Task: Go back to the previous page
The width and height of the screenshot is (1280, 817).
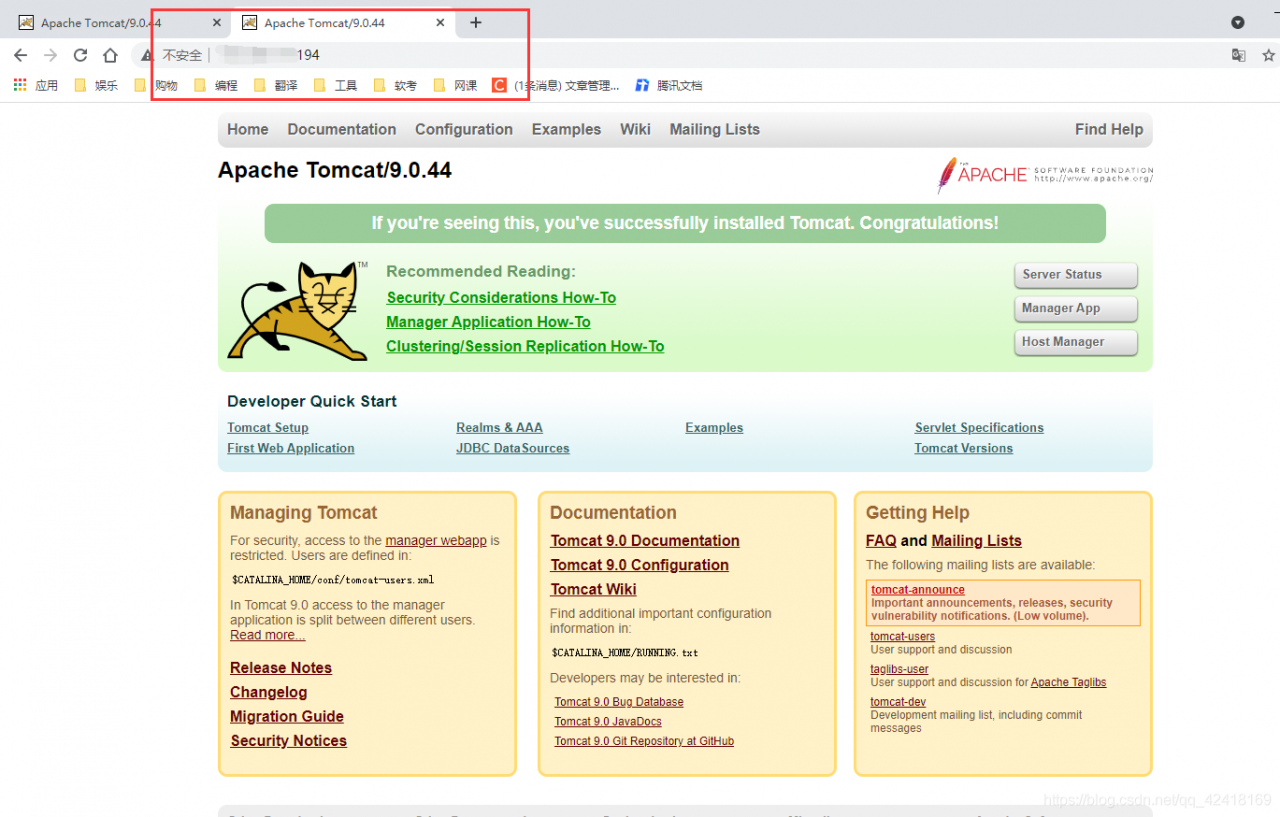Action: click(x=21, y=55)
